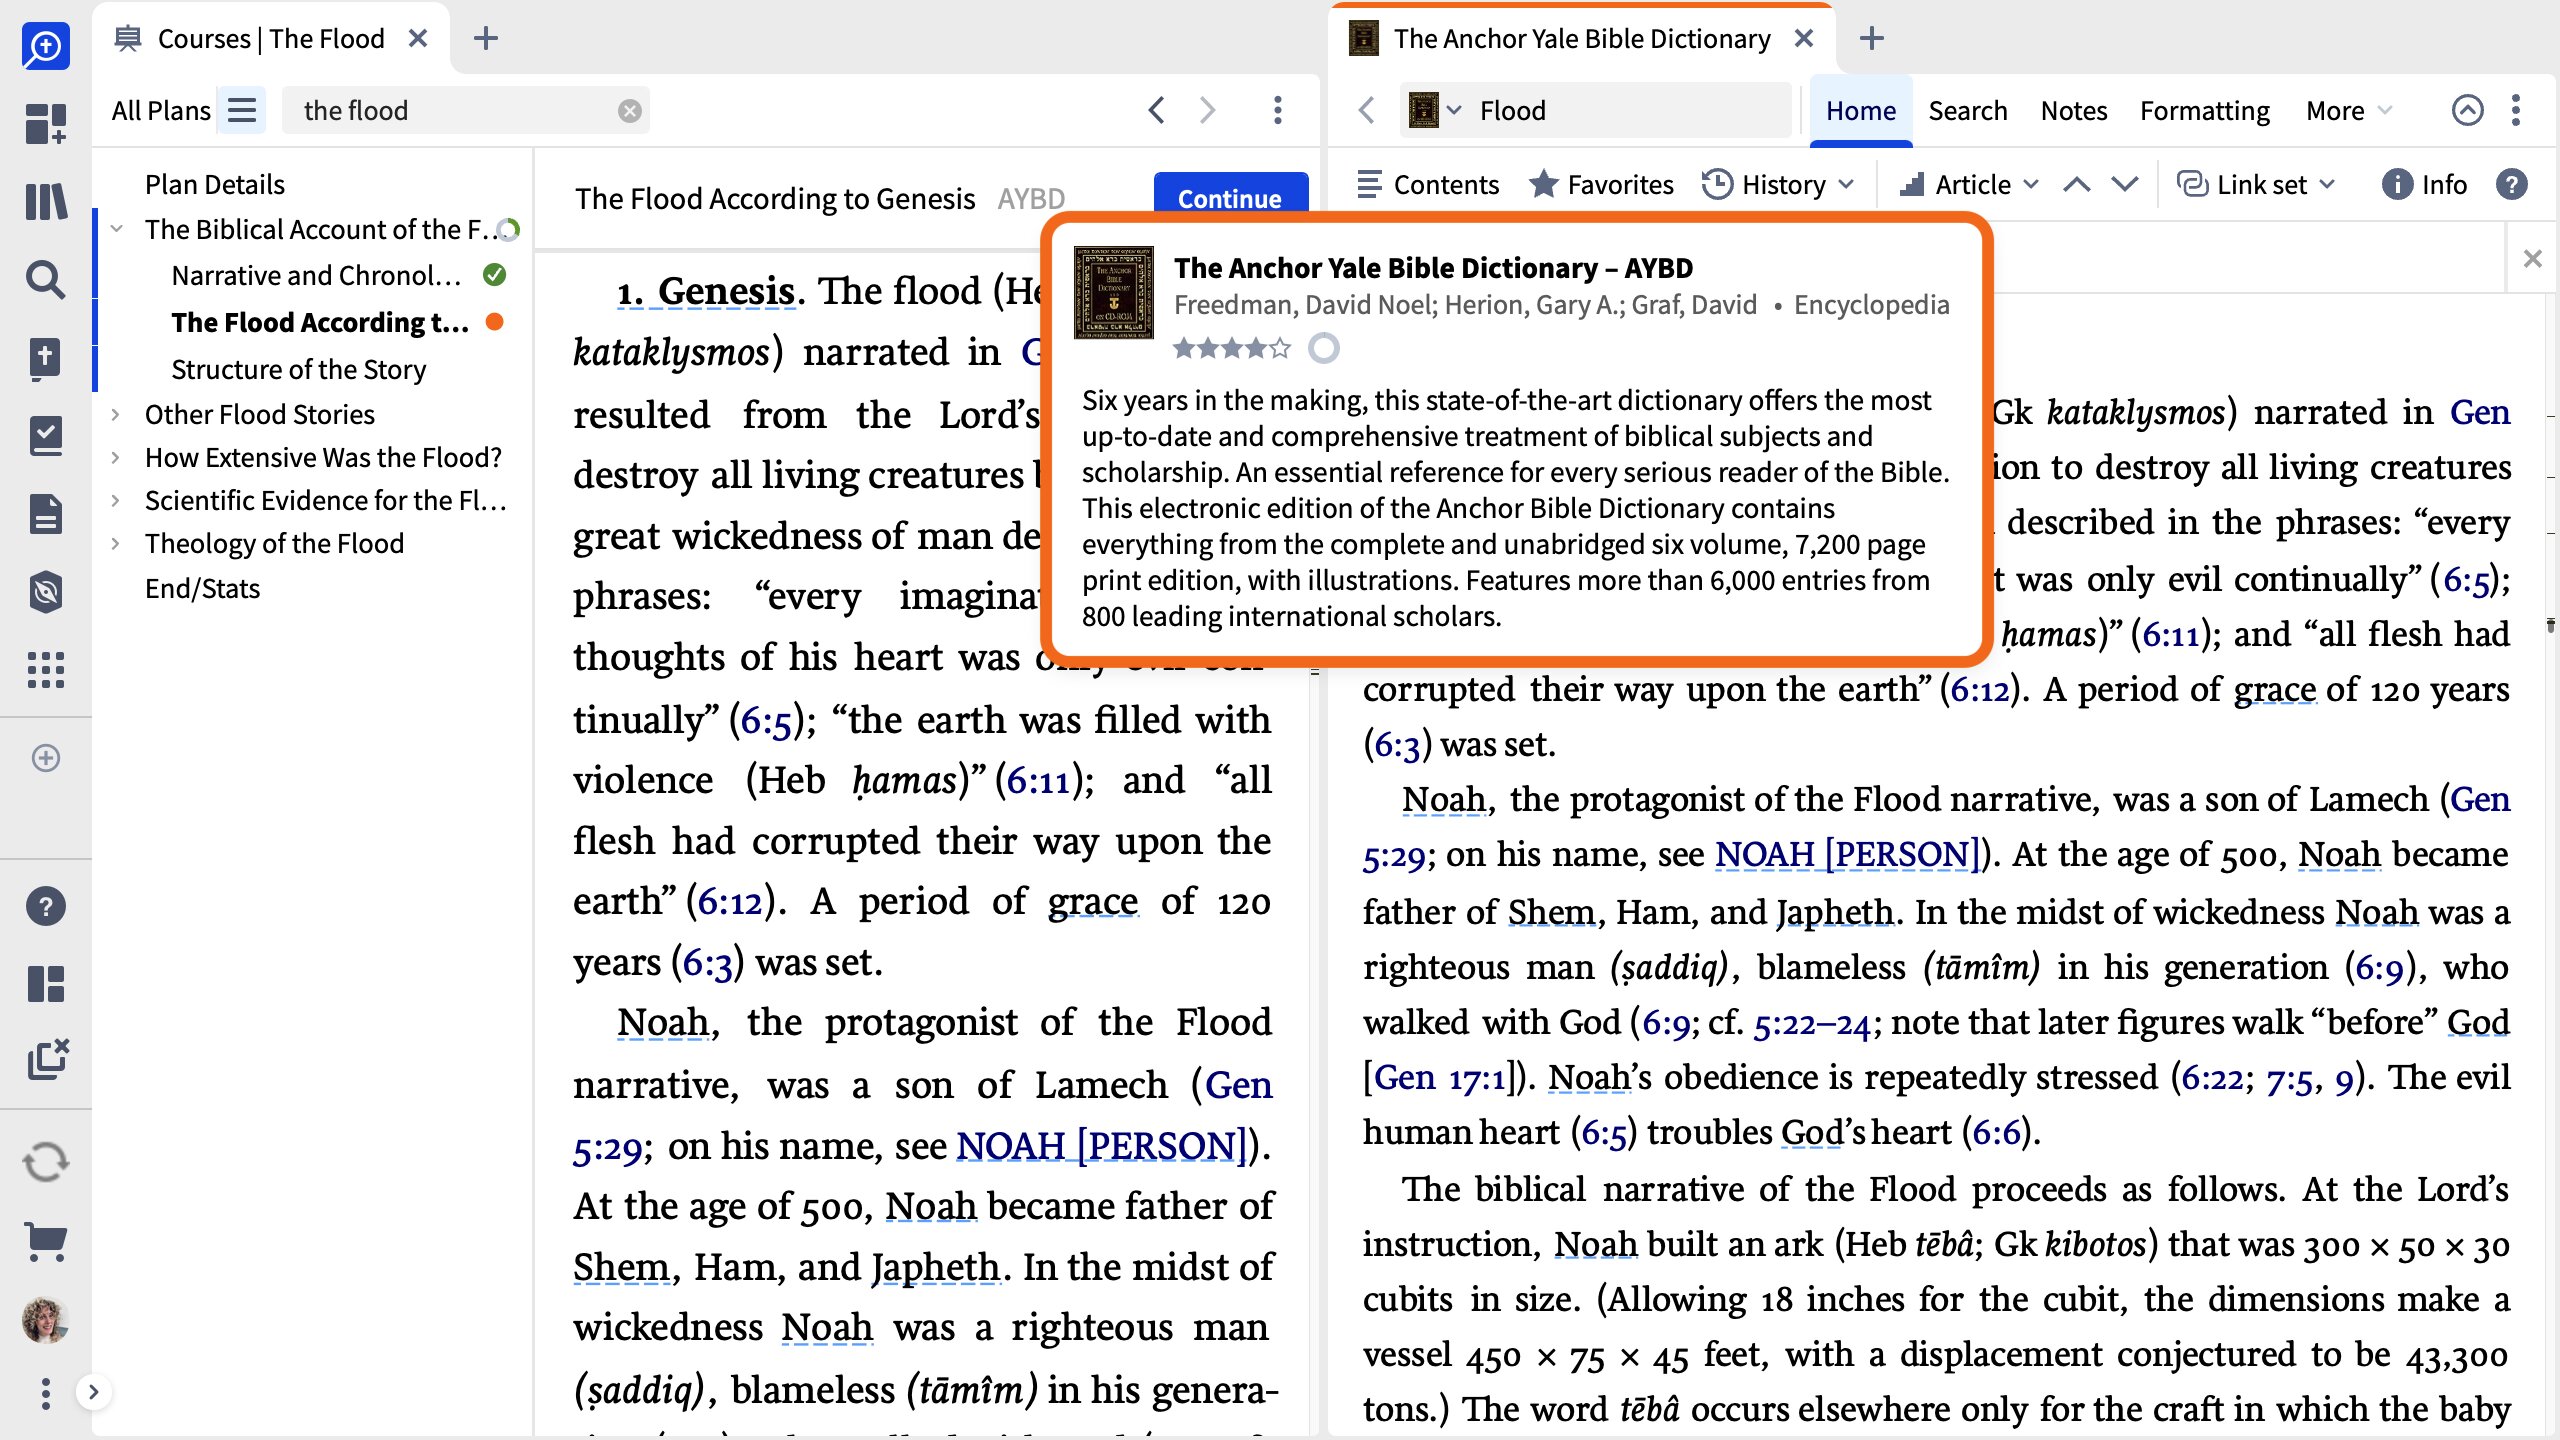
Task: Switch to the Search toolbar tab
Action: point(1968,110)
